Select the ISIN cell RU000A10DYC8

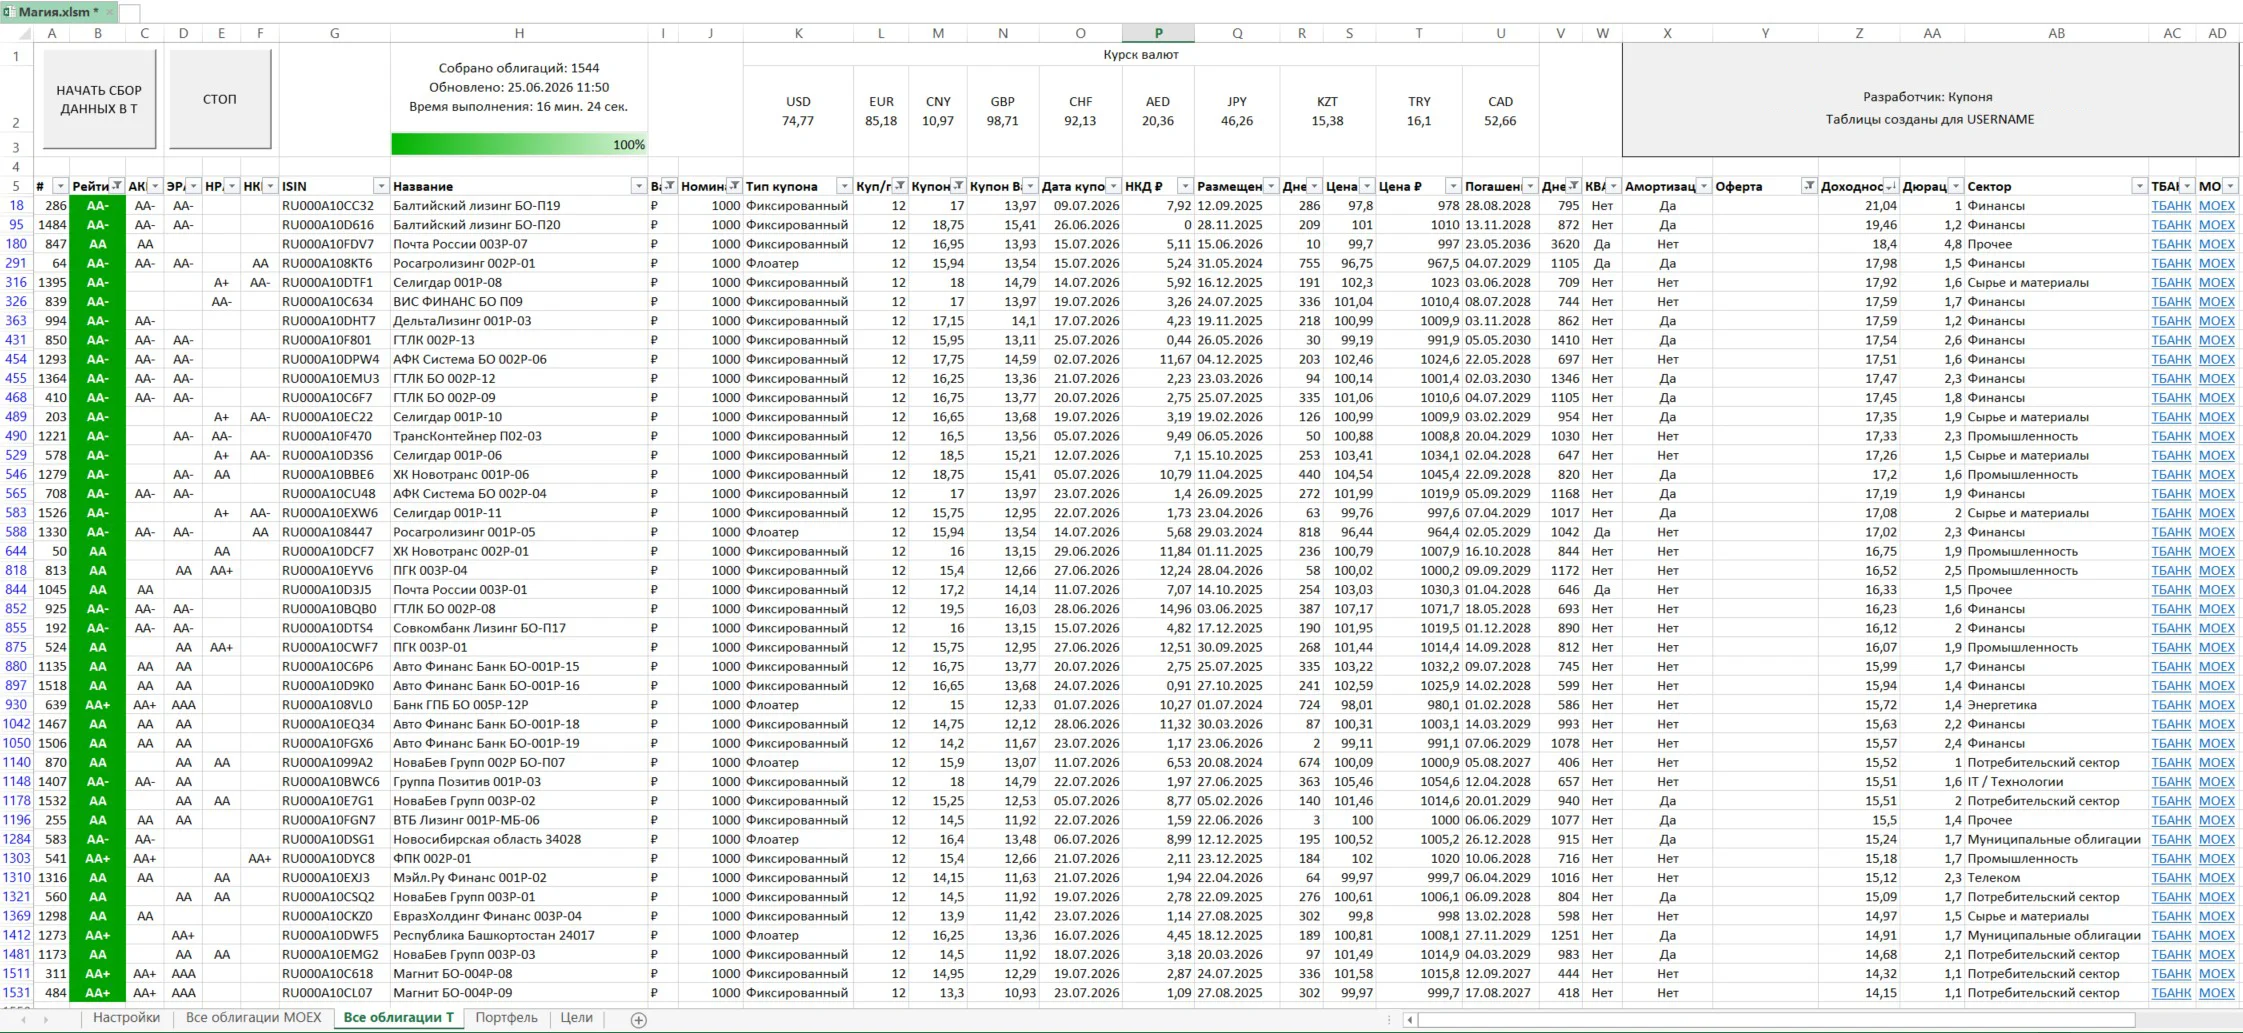click(x=334, y=859)
